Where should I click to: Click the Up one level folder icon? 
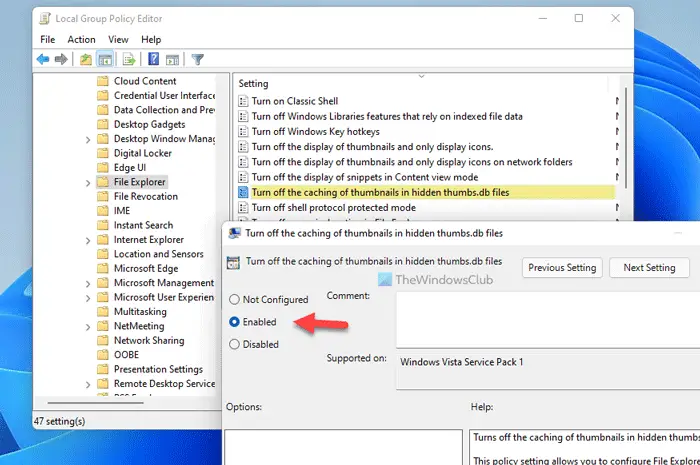86,59
